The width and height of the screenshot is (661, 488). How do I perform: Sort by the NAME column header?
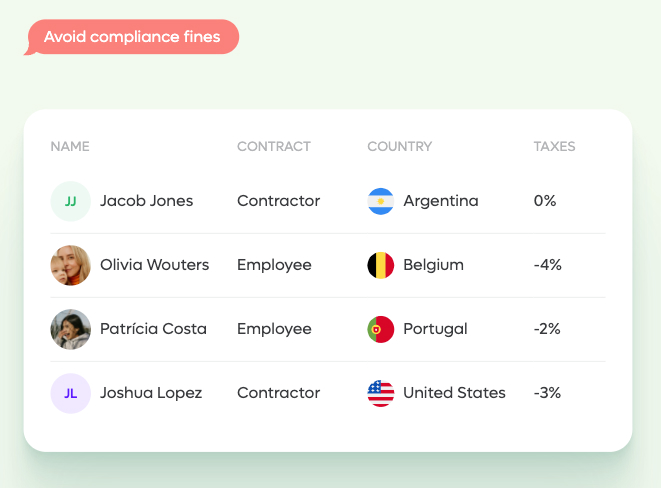coord(70,146)
